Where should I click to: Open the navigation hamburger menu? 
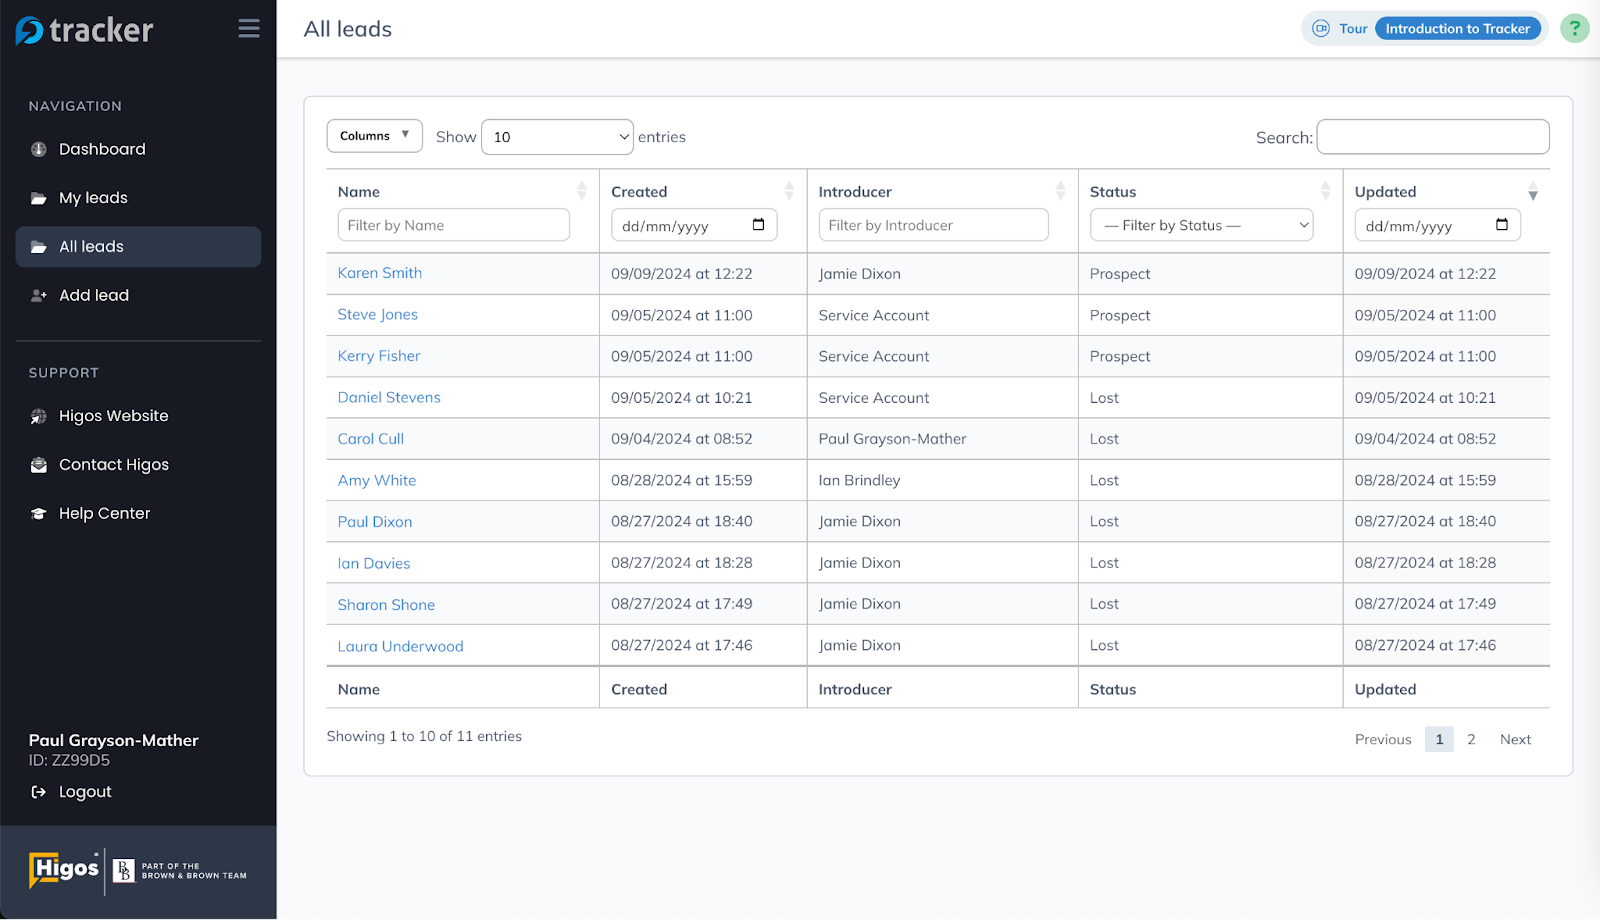[248, 28]
